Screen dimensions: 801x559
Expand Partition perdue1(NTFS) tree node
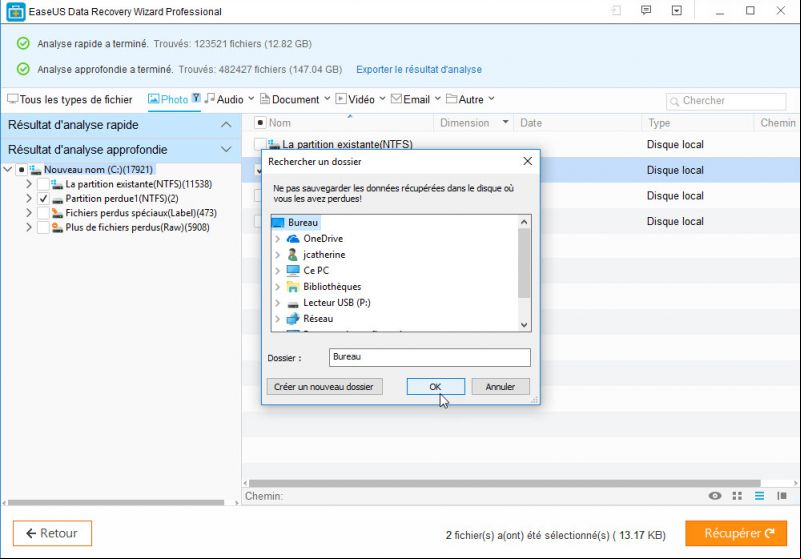pos(29,198)
